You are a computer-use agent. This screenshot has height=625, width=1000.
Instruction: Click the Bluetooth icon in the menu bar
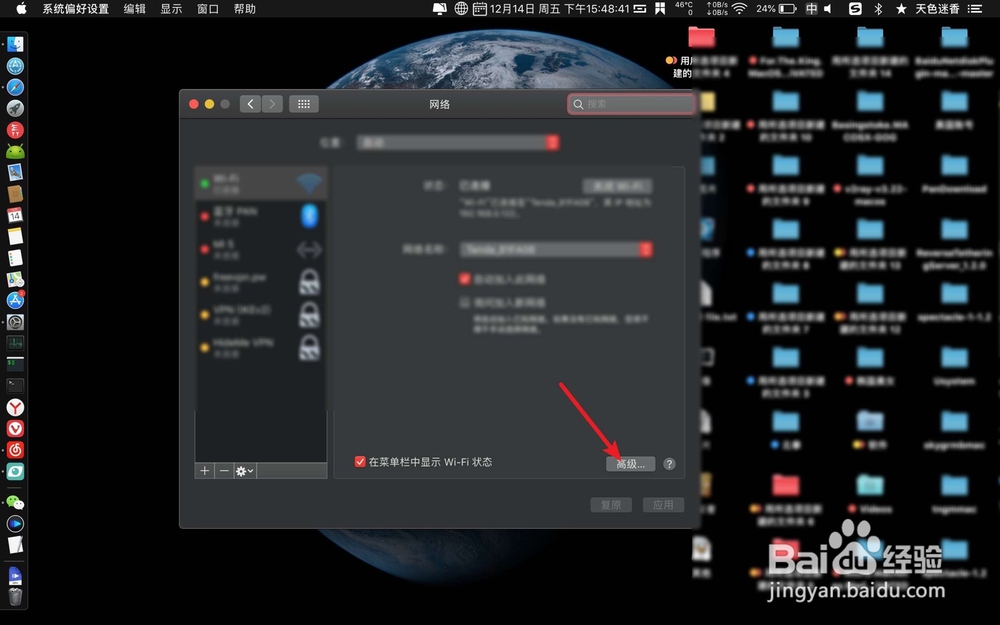tap(880, 9)
